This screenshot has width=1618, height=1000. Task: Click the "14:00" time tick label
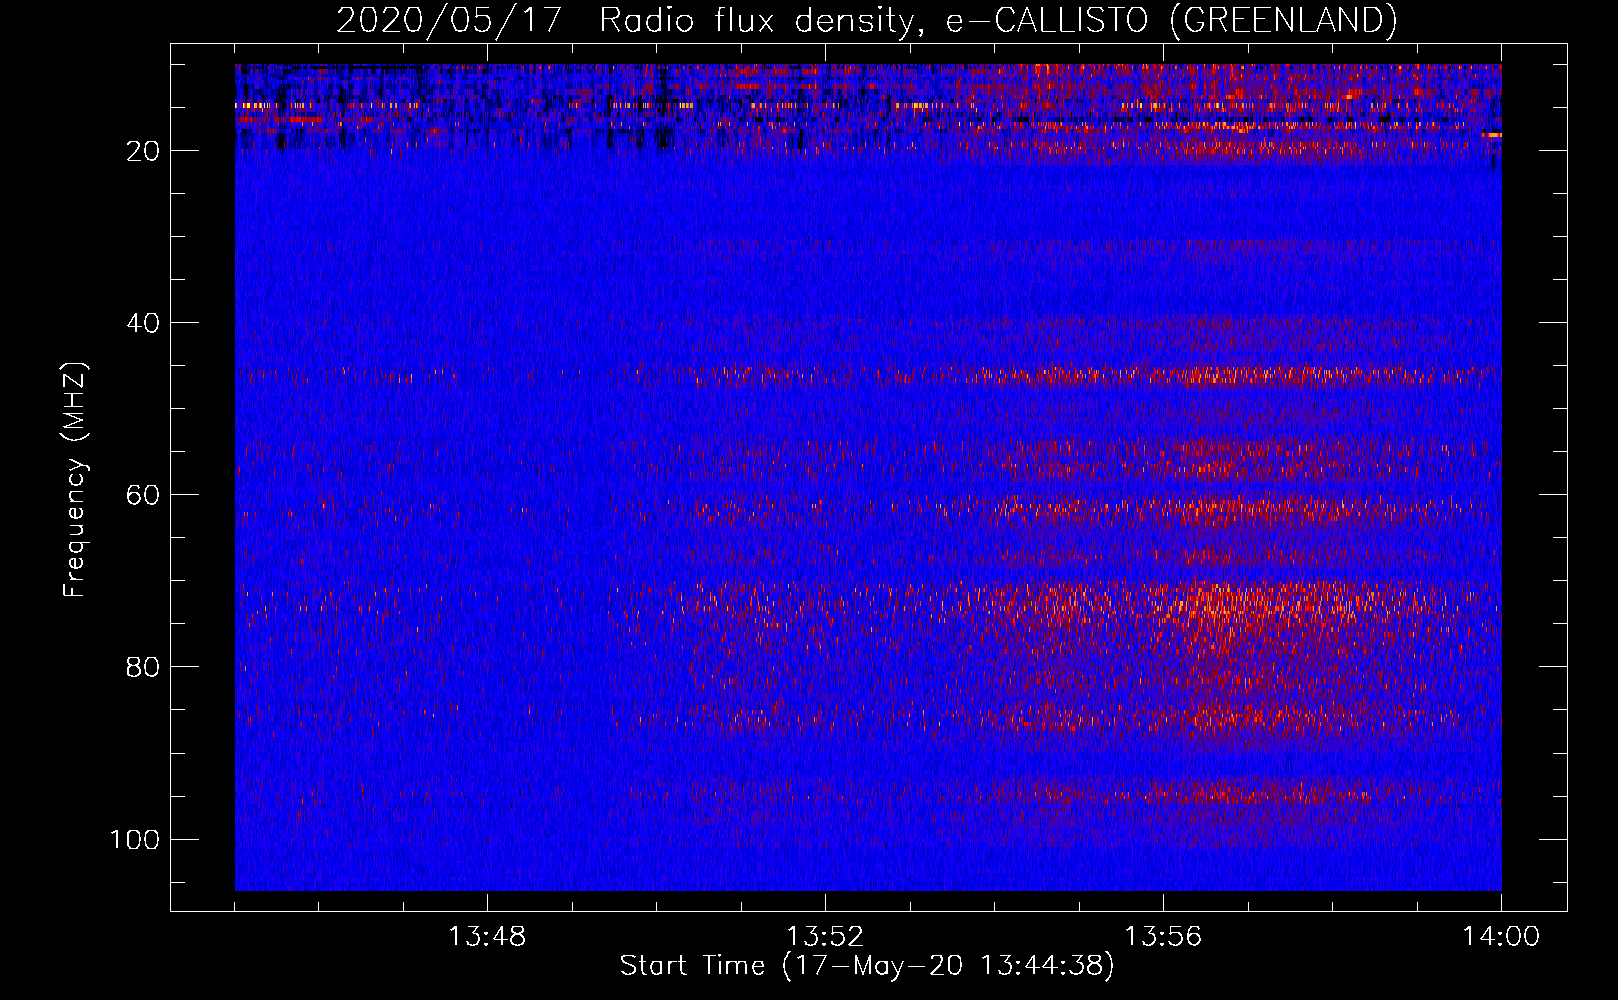tap(1501, 937)
